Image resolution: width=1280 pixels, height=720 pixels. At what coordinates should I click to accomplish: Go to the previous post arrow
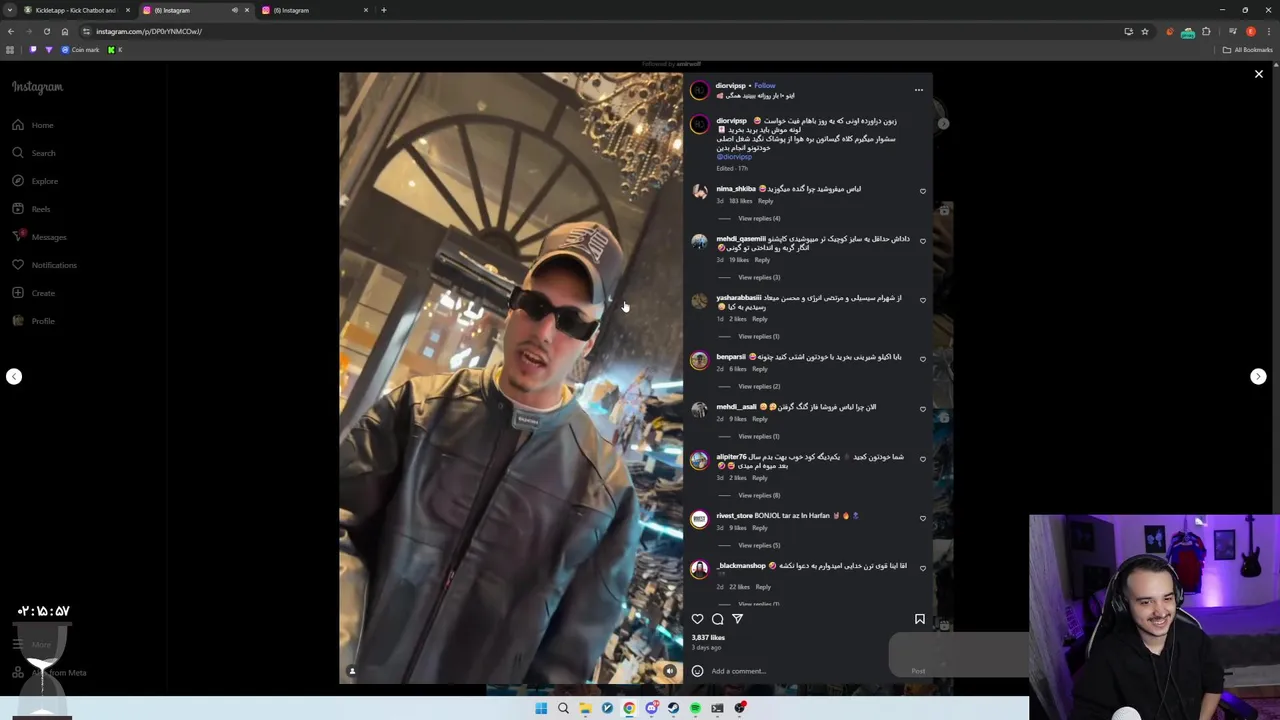pos(14,377)
